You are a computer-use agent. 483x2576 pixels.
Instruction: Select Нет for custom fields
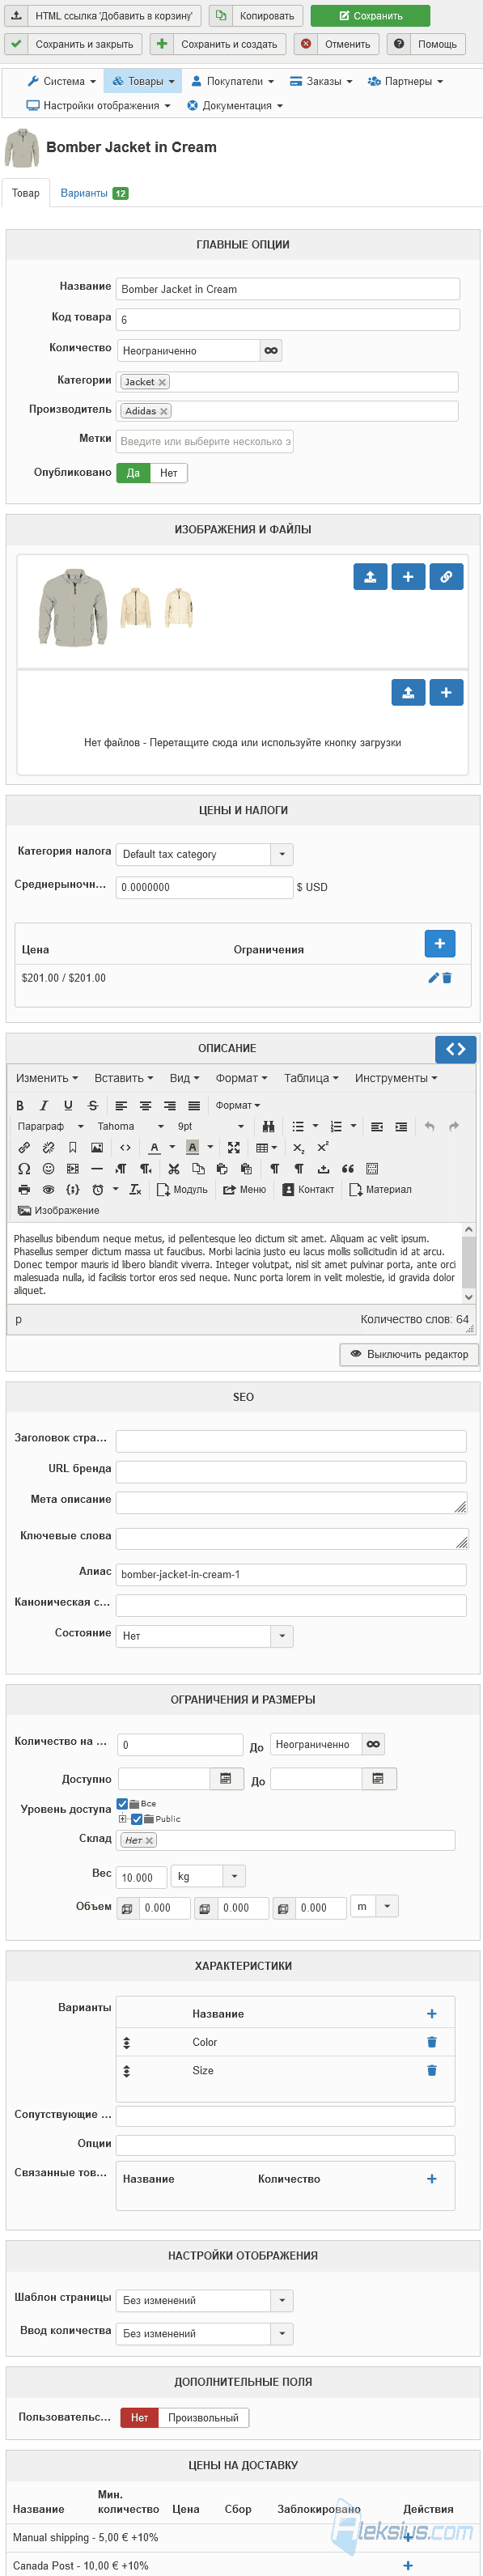point(139,2417)
